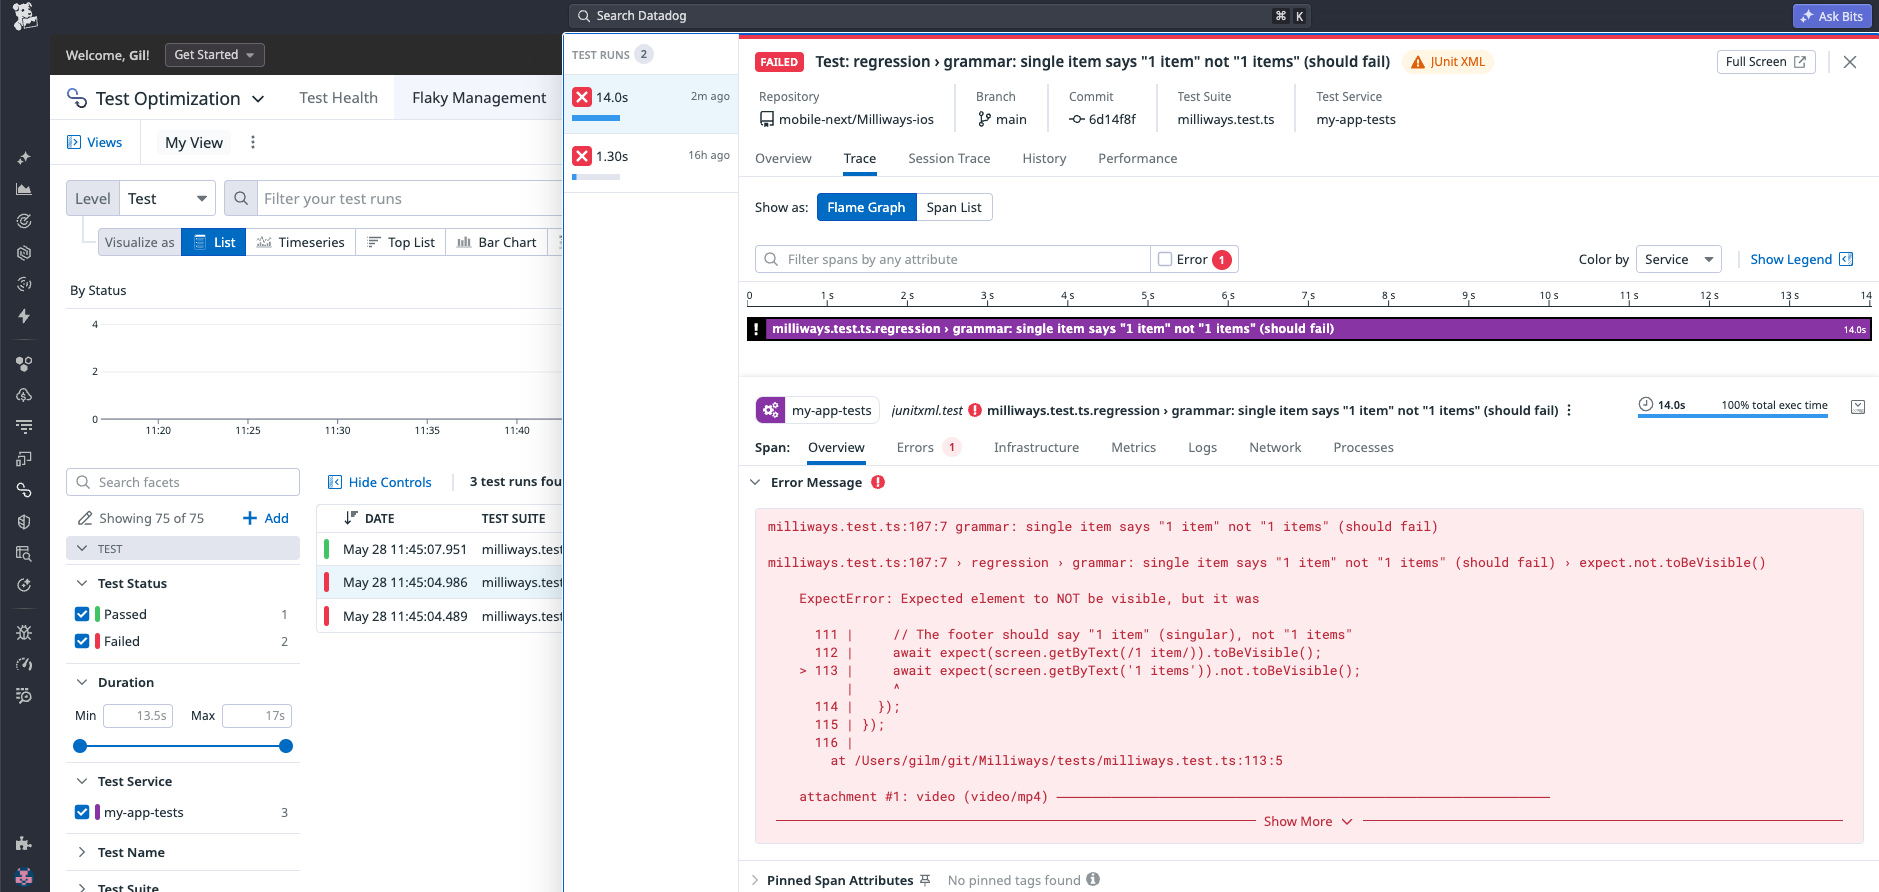Uncheck the Passed test status checkbox
The image size is (1879, 892).
82,614
